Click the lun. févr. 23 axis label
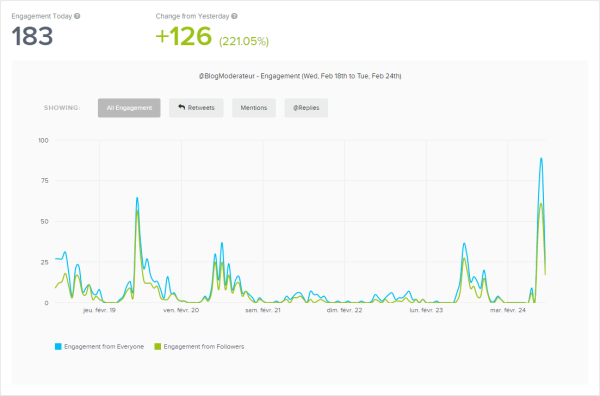 coord(426,310)
